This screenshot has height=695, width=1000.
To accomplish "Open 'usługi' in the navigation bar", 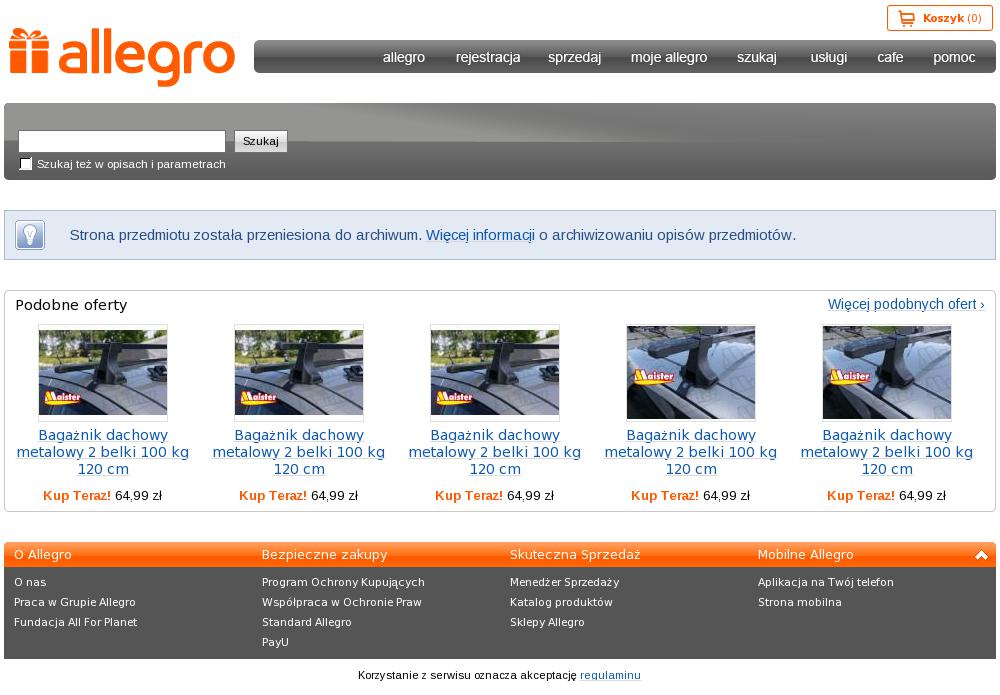I will (x=828, y=57).
